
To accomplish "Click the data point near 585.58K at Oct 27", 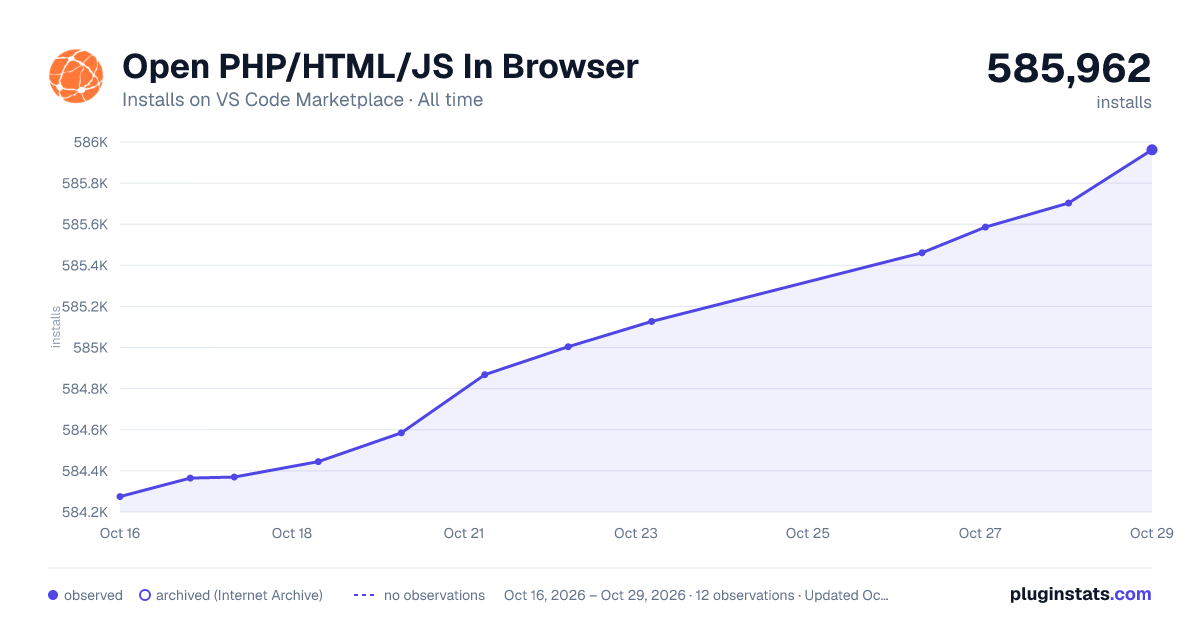I will [x=985, y=227].
